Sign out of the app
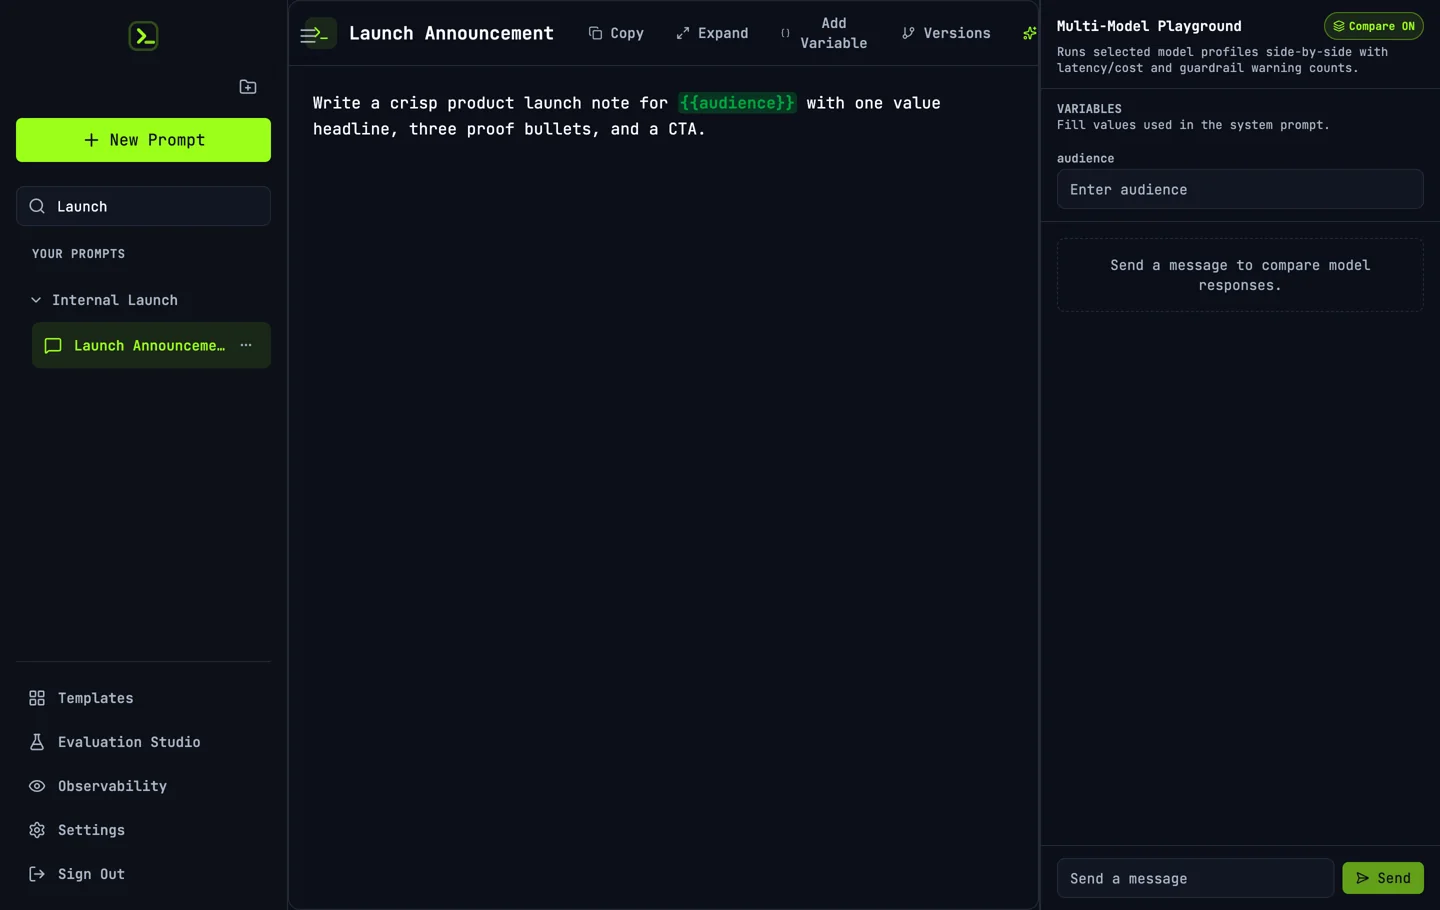The height and width of the screenshot is (910, 1440). (x=143, y=874)
